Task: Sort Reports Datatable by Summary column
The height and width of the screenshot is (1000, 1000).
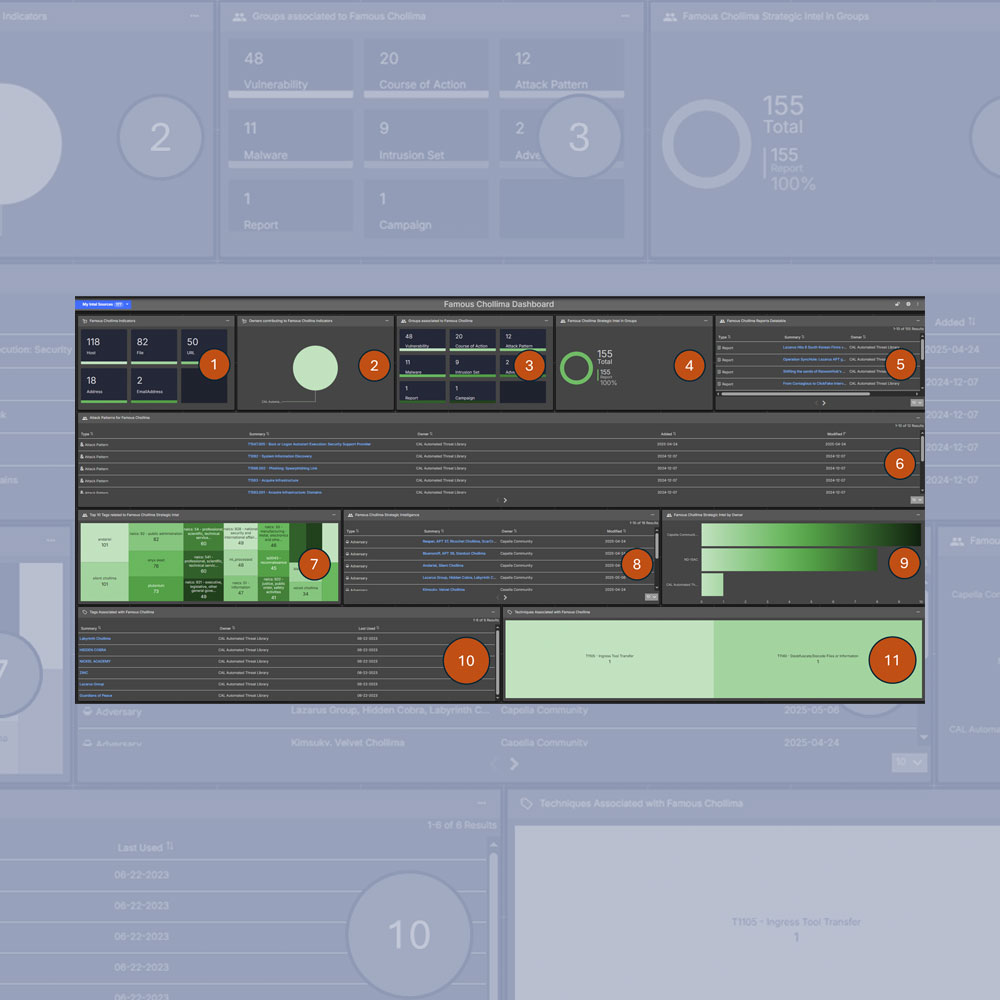Action: pyautogui.click(x=794, y=337)
